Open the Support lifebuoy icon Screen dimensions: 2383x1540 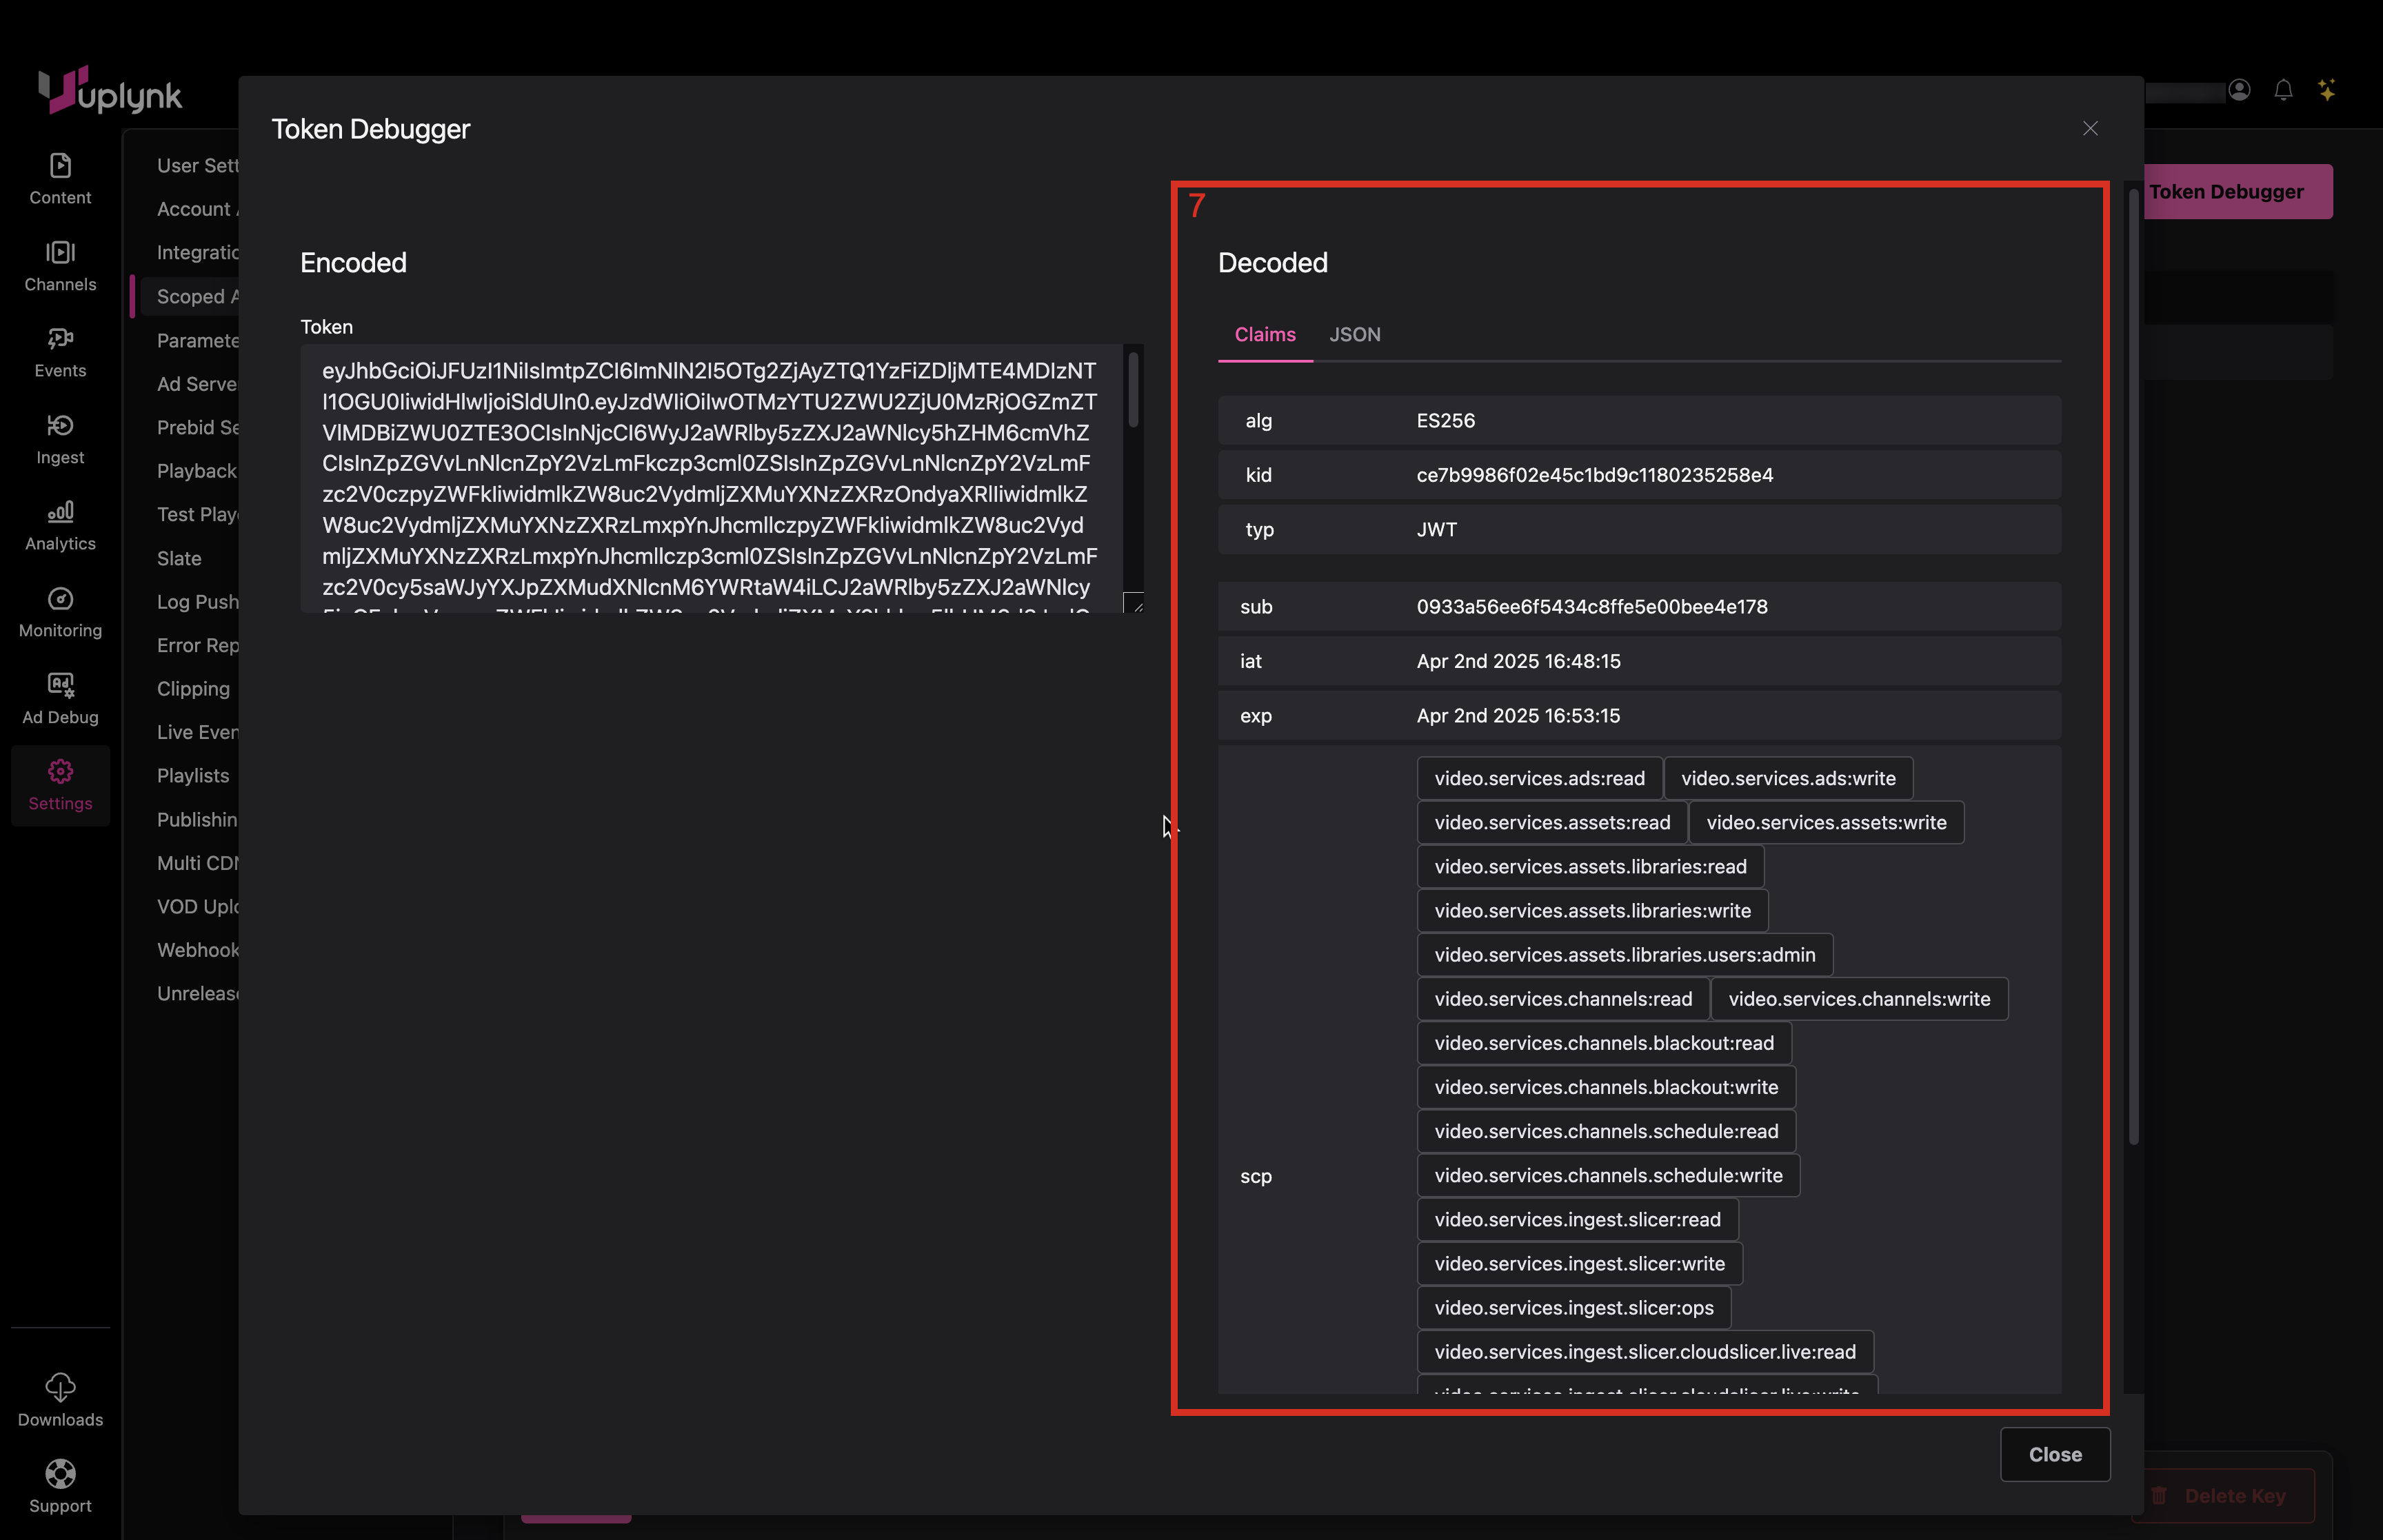[x=60, y=1474]
